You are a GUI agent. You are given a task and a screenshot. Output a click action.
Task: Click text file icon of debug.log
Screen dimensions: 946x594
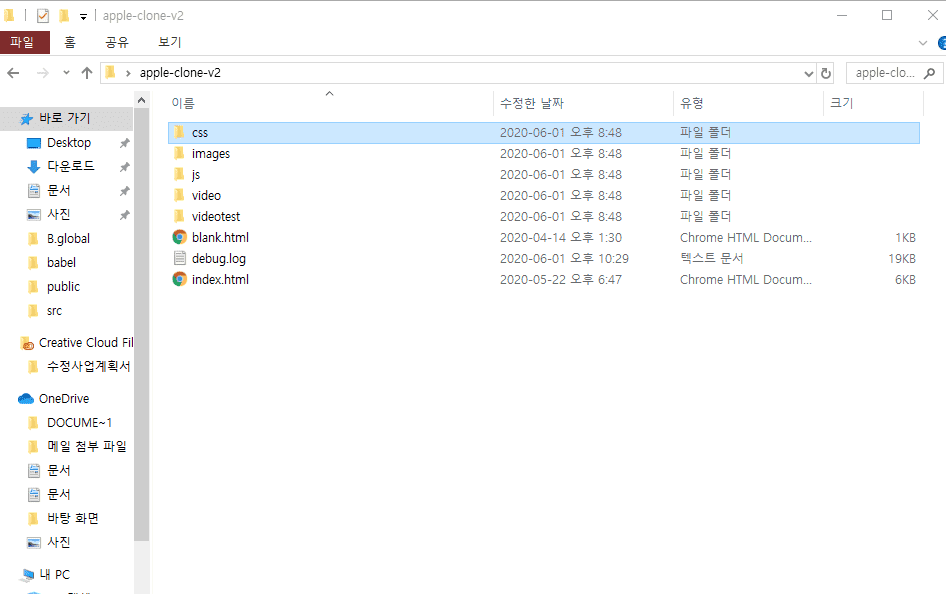179,258
